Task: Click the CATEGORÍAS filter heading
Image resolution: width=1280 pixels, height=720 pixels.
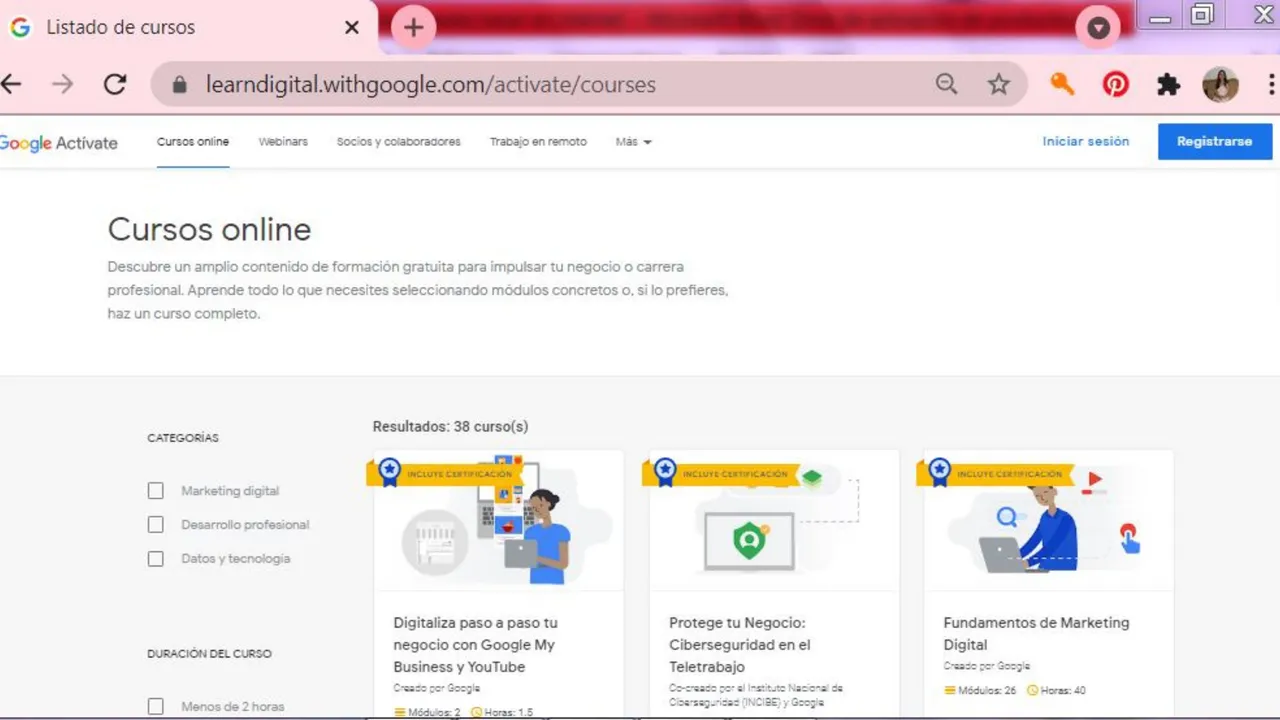Action: tap(183, 438)
